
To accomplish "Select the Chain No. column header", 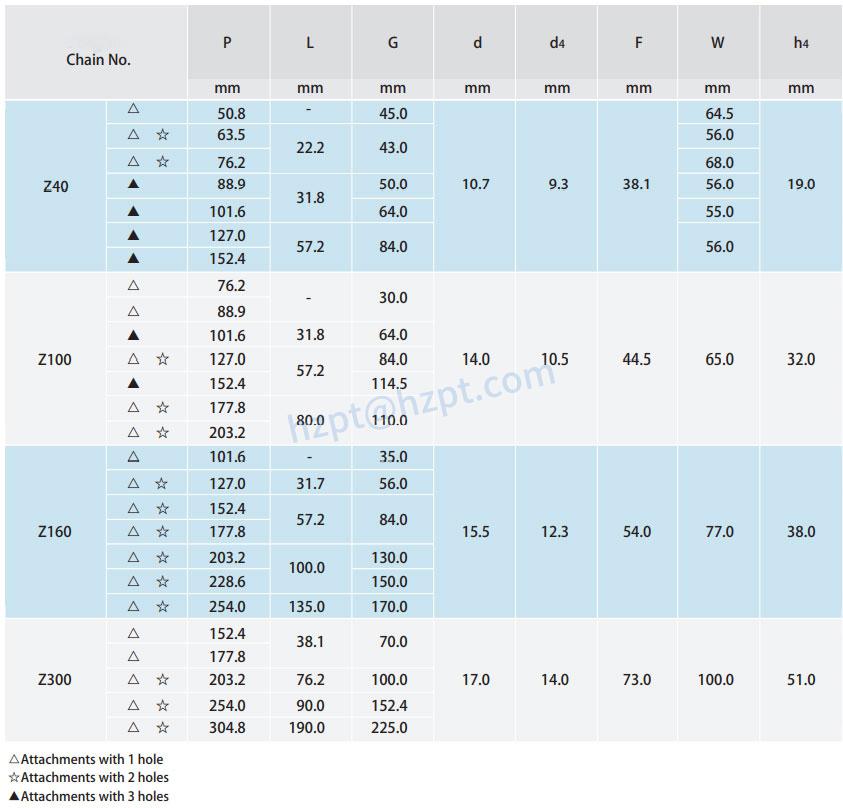I will 98,59.
